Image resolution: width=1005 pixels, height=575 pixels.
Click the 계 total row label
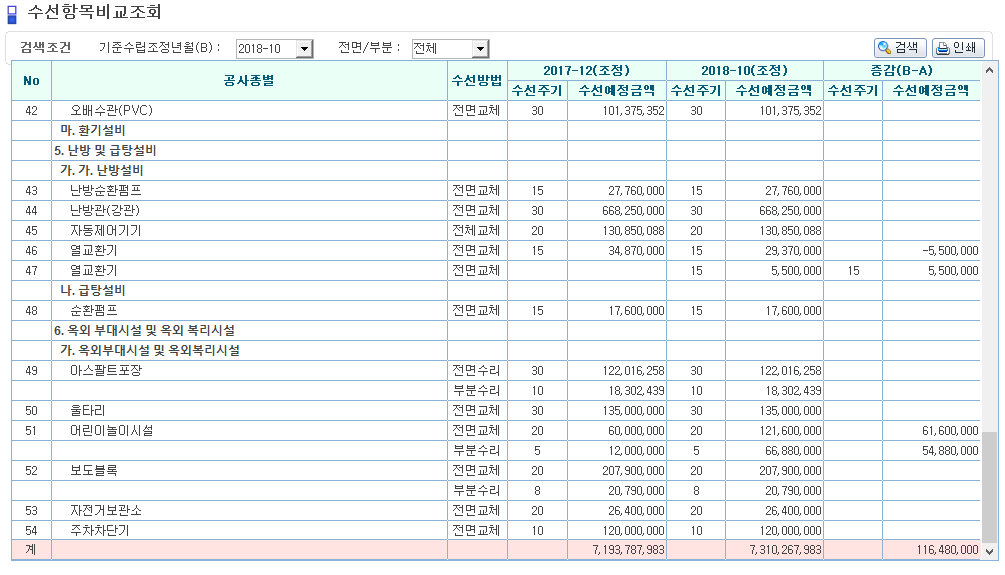tap(31, 550)
